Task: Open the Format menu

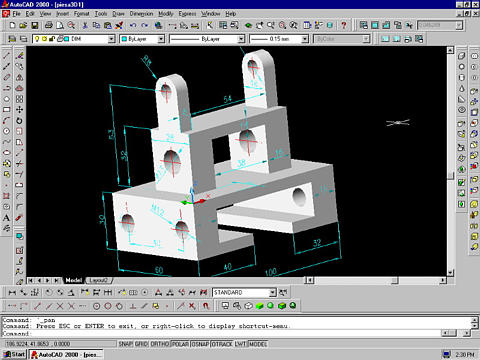Action: click(82, 14)
